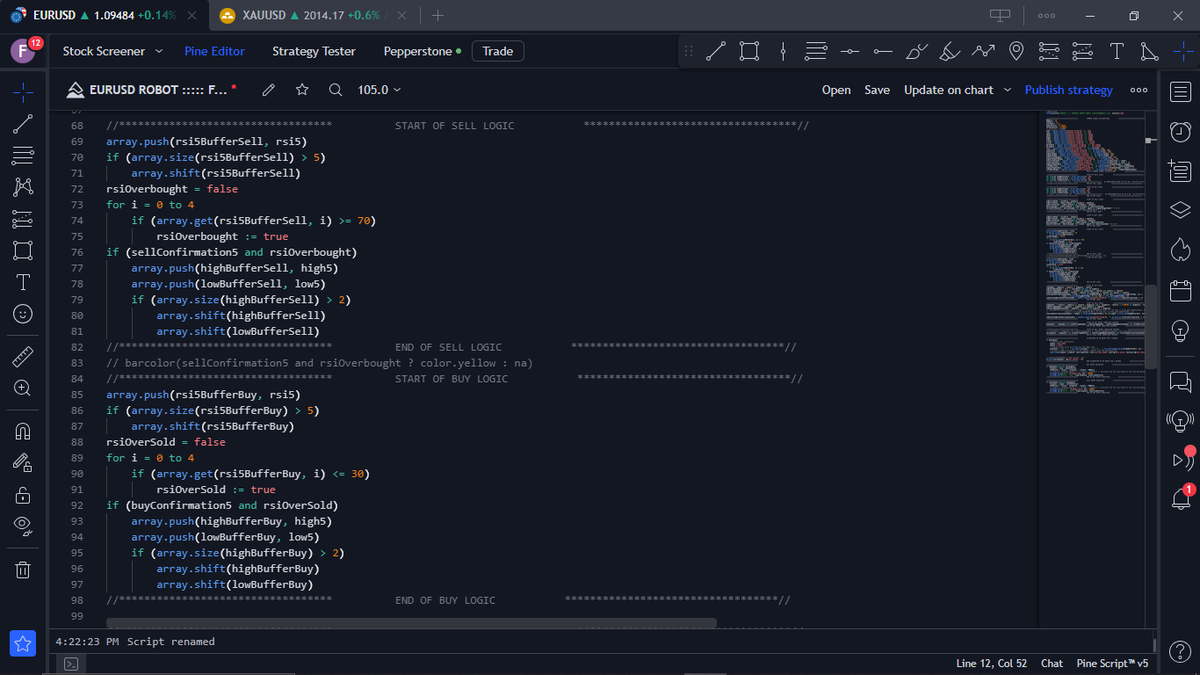Click Open in the editor header
This screenshot has height=675, width=1200.
point(836,90)
